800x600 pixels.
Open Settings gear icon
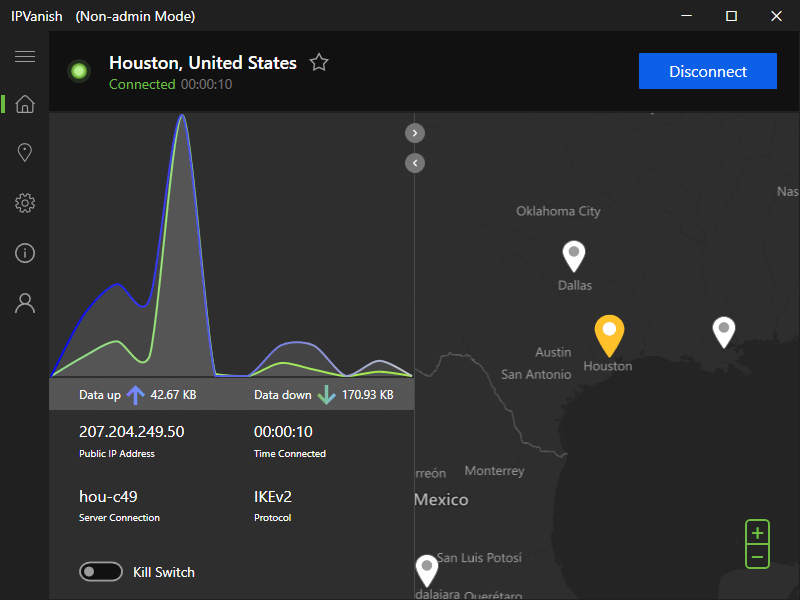(x=25, y=203)
